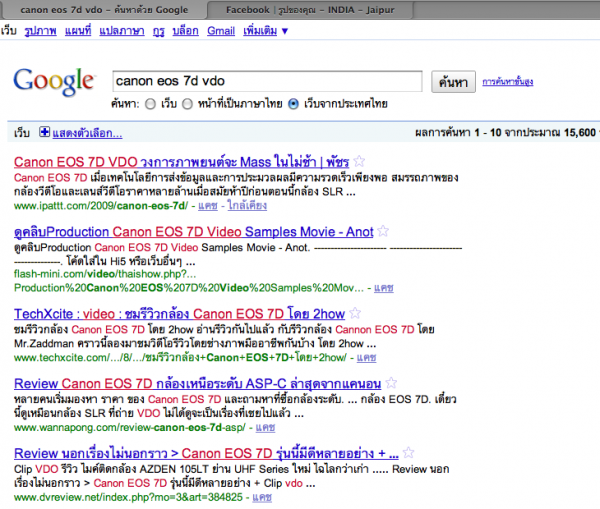Viewport: 600px width, 509px height.
Task: Star the TechXcite video result
Action: click(355, 313)
